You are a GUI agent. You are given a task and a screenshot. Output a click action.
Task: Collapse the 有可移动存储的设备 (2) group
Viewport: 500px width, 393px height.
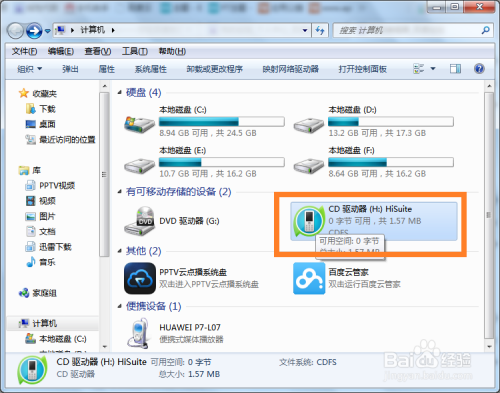[x=120, y=192]
